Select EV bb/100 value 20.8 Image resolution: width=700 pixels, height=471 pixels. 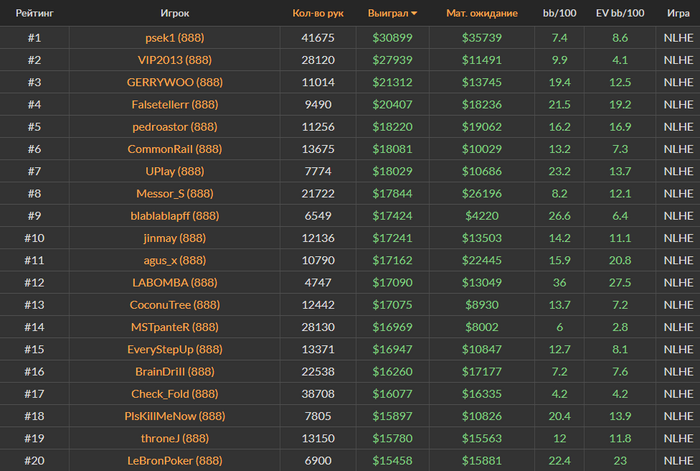620,260
